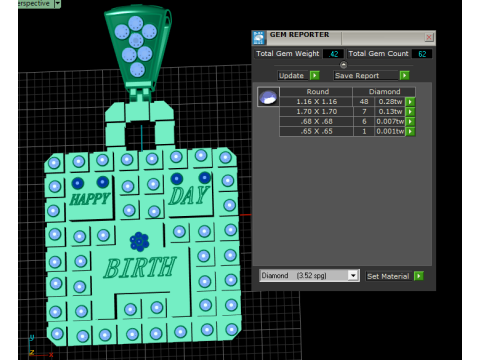Image resolution: width=480 pixels, height=360 pixels.
Task: Click the Set Material button label
Action: click(389, 276)
